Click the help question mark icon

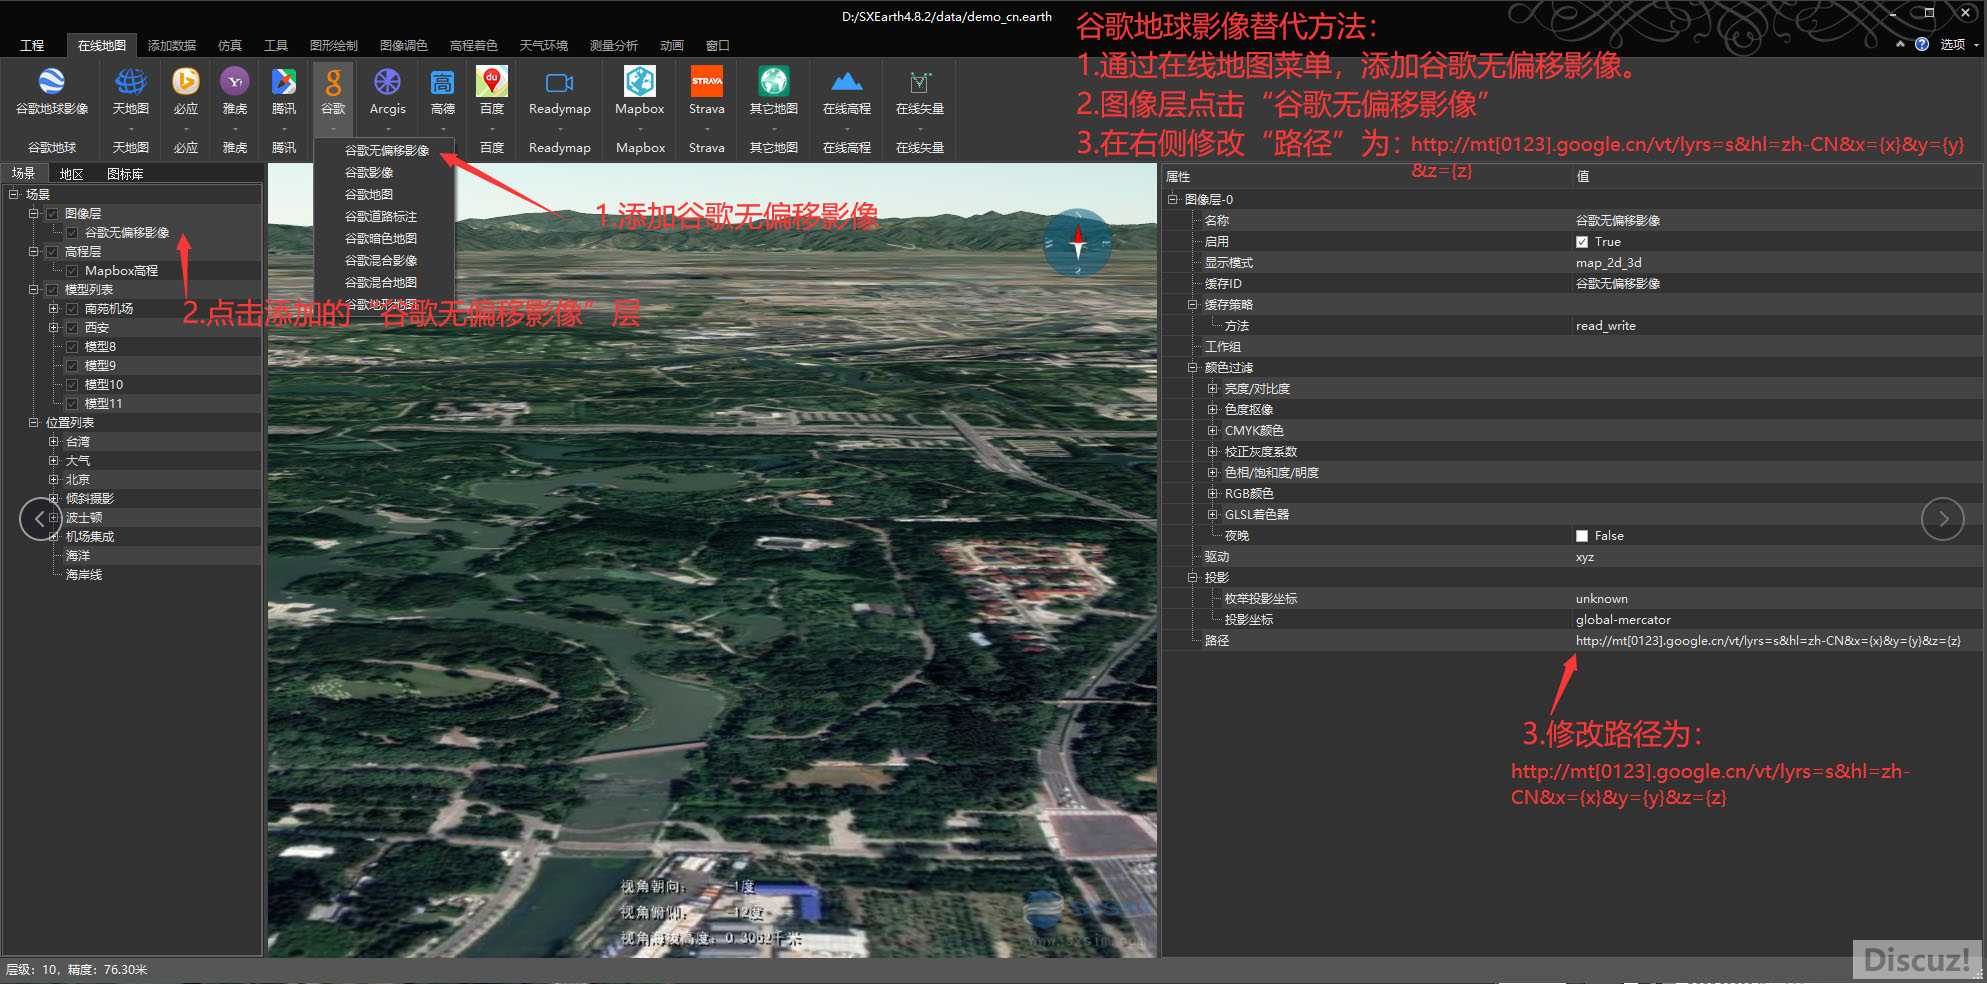[1922, 44]
